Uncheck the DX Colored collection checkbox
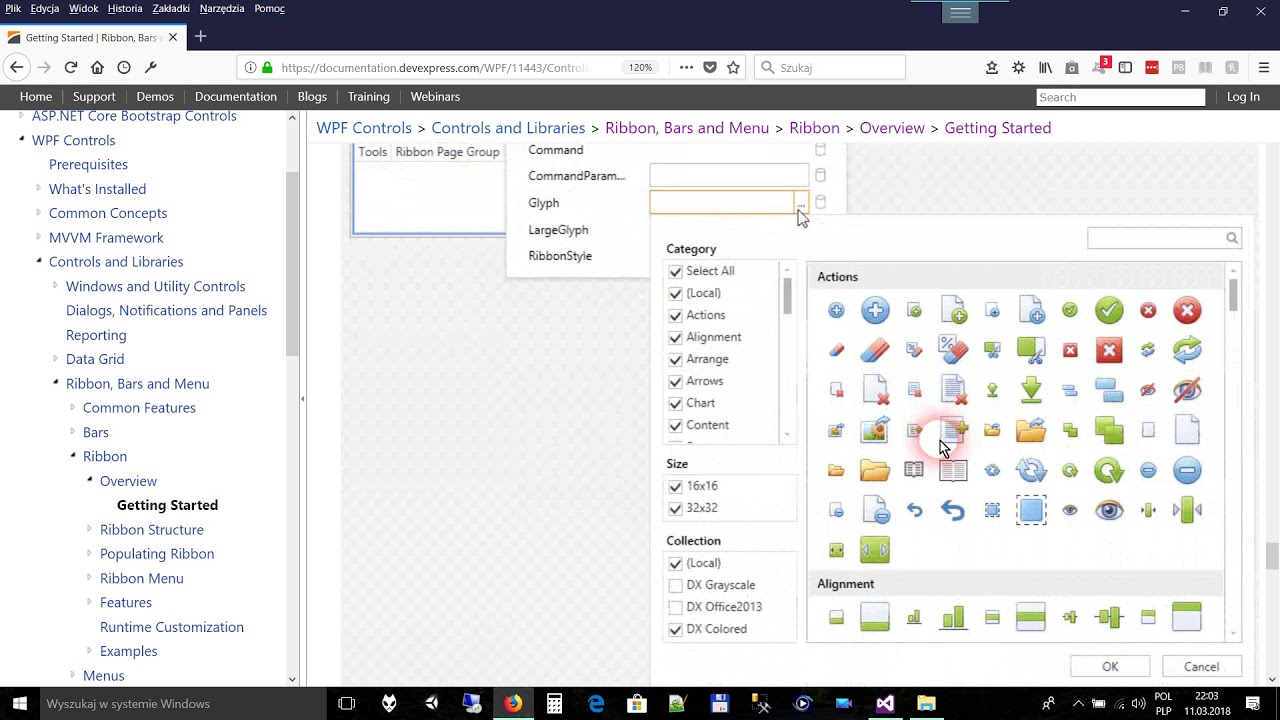This screenshot has height=720, width=1280. pos(675,629)
